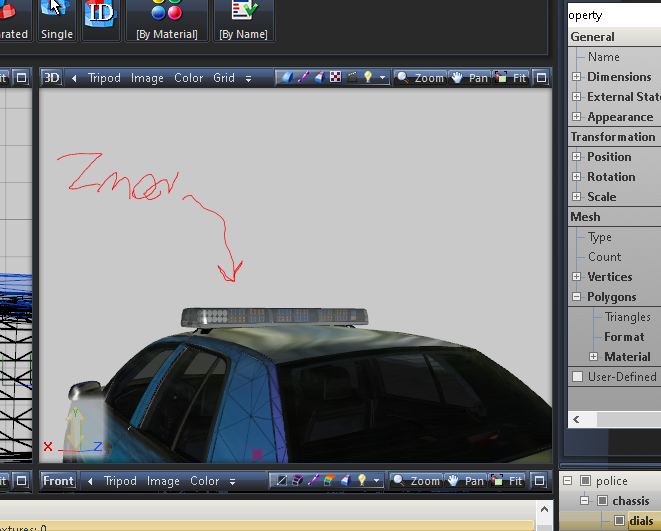Expand the External State property group
The image size is (661, 531).
[576, 97]
